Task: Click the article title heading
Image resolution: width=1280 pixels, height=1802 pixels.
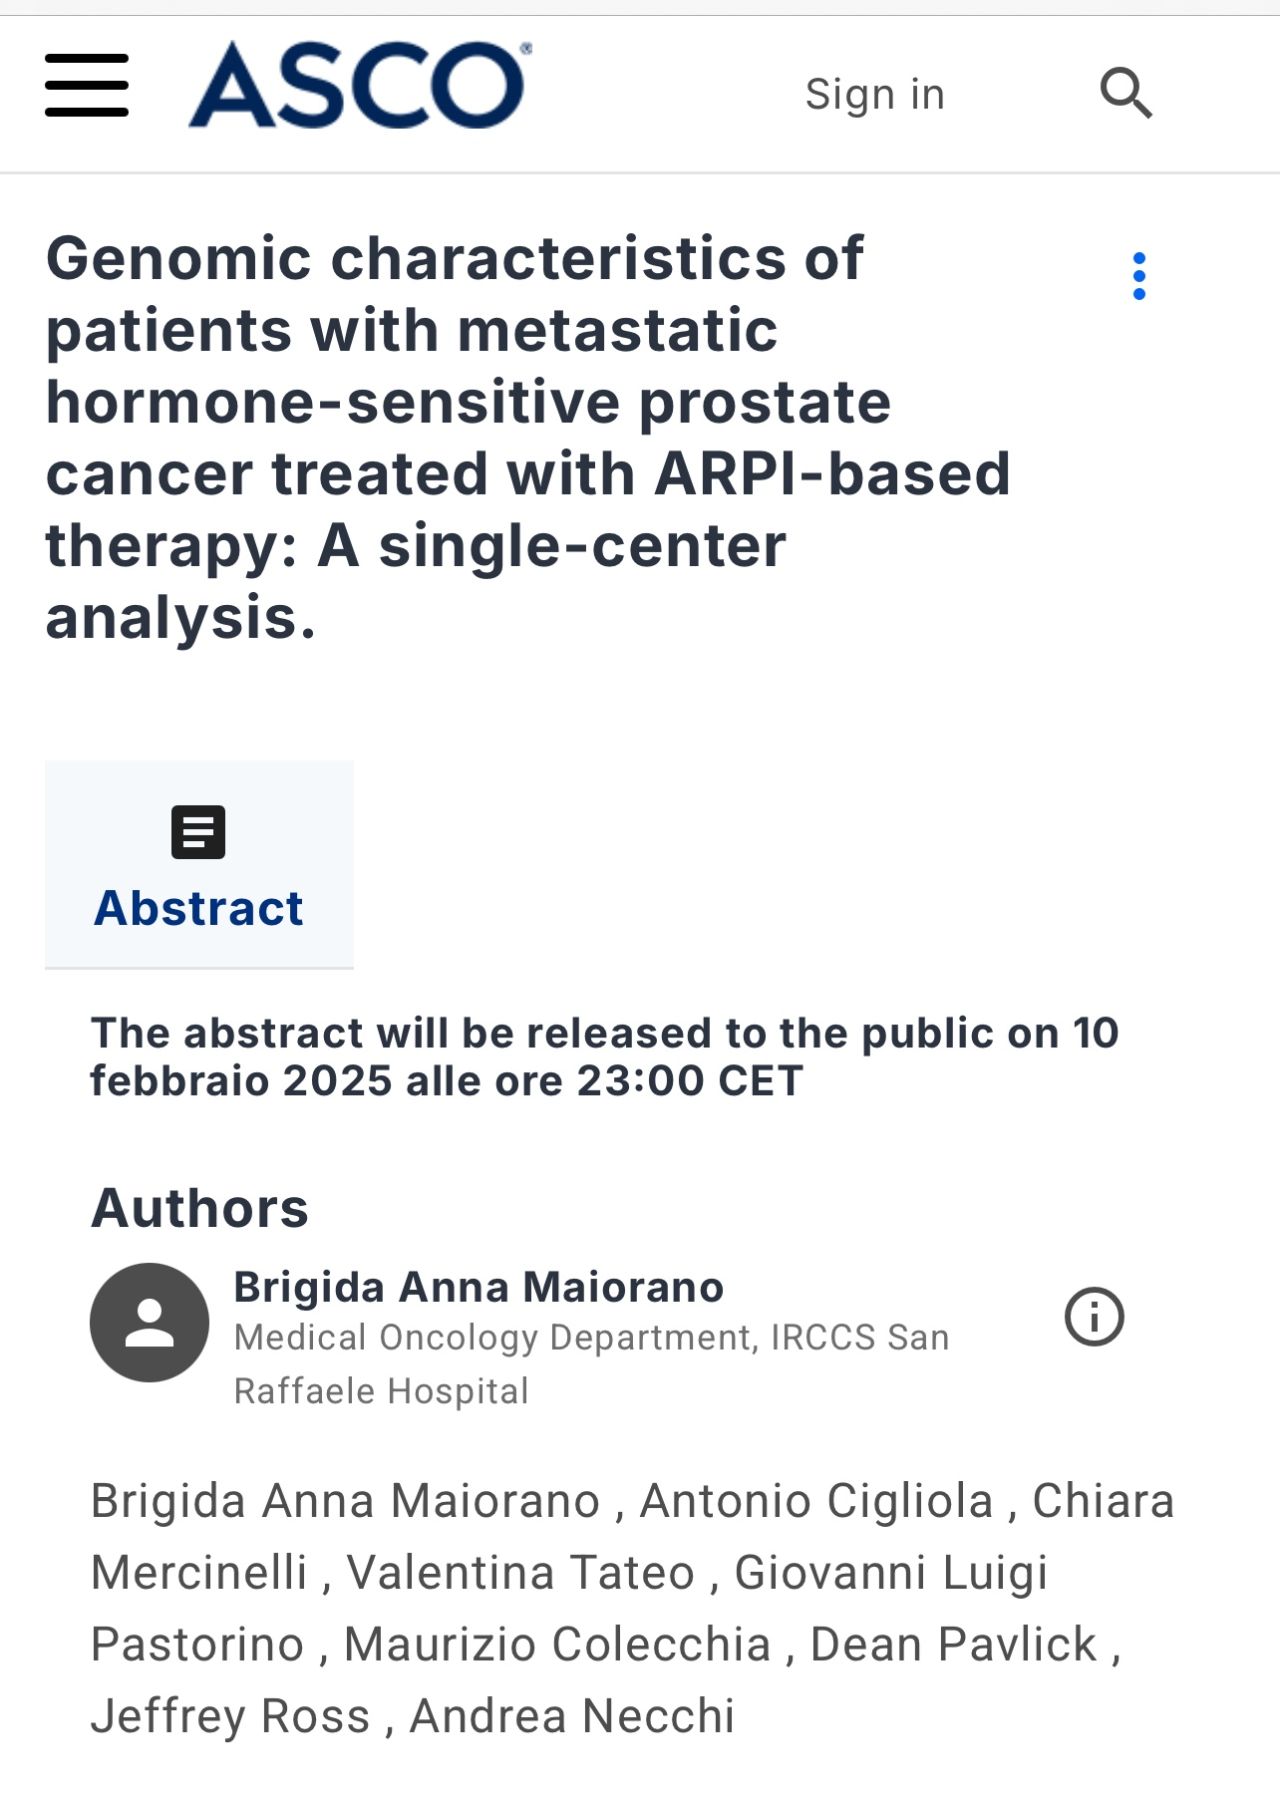Action: tap(528, 437)
